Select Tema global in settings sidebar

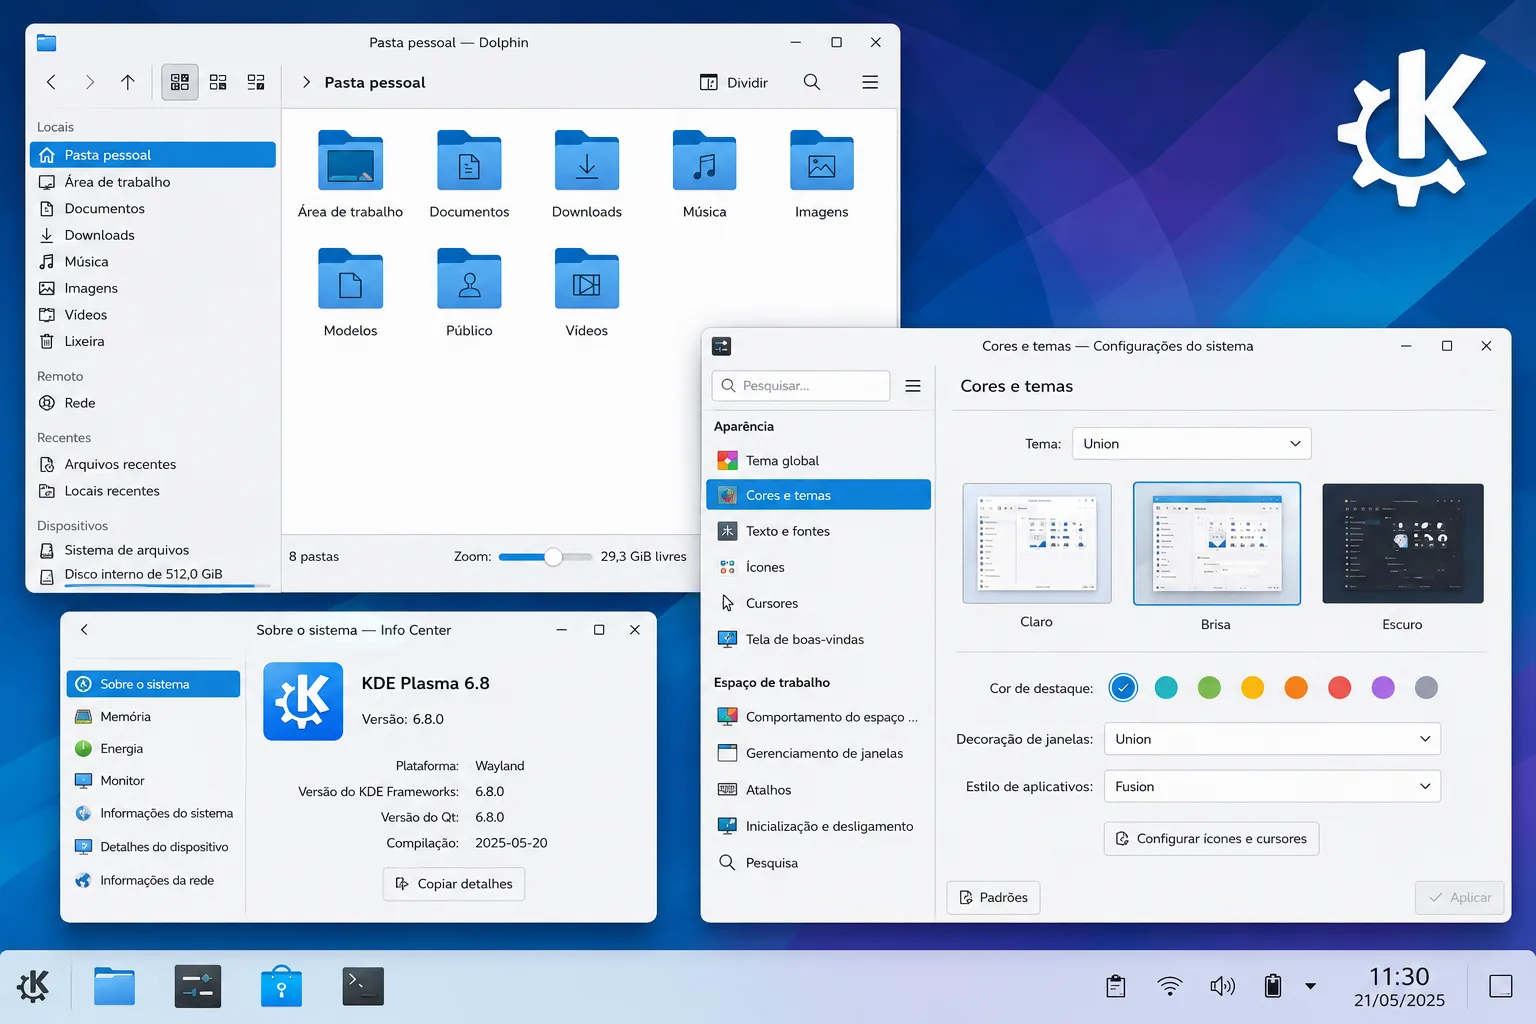pos(818,461)
